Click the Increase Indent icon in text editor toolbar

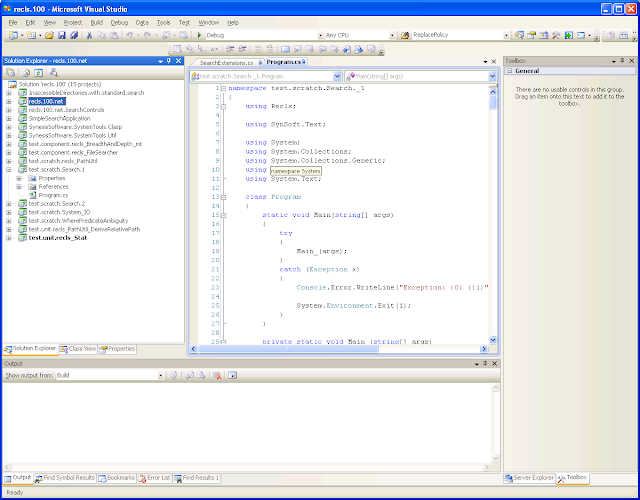[242, 49]
